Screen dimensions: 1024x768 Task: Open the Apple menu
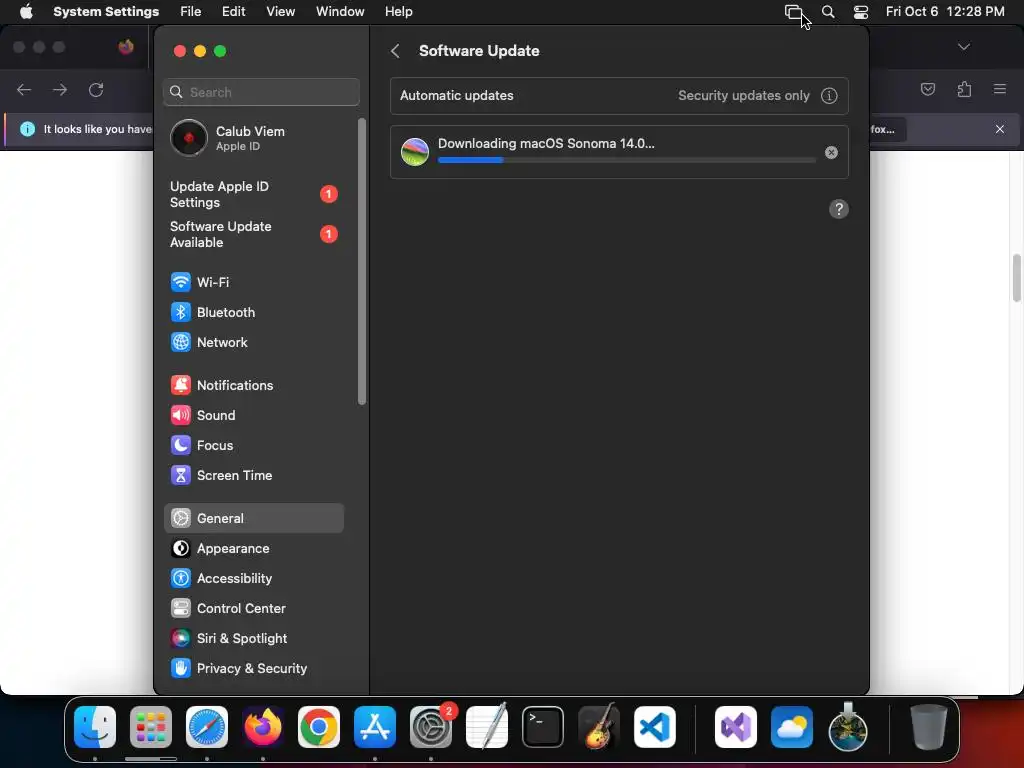click(x=26, y=12)
